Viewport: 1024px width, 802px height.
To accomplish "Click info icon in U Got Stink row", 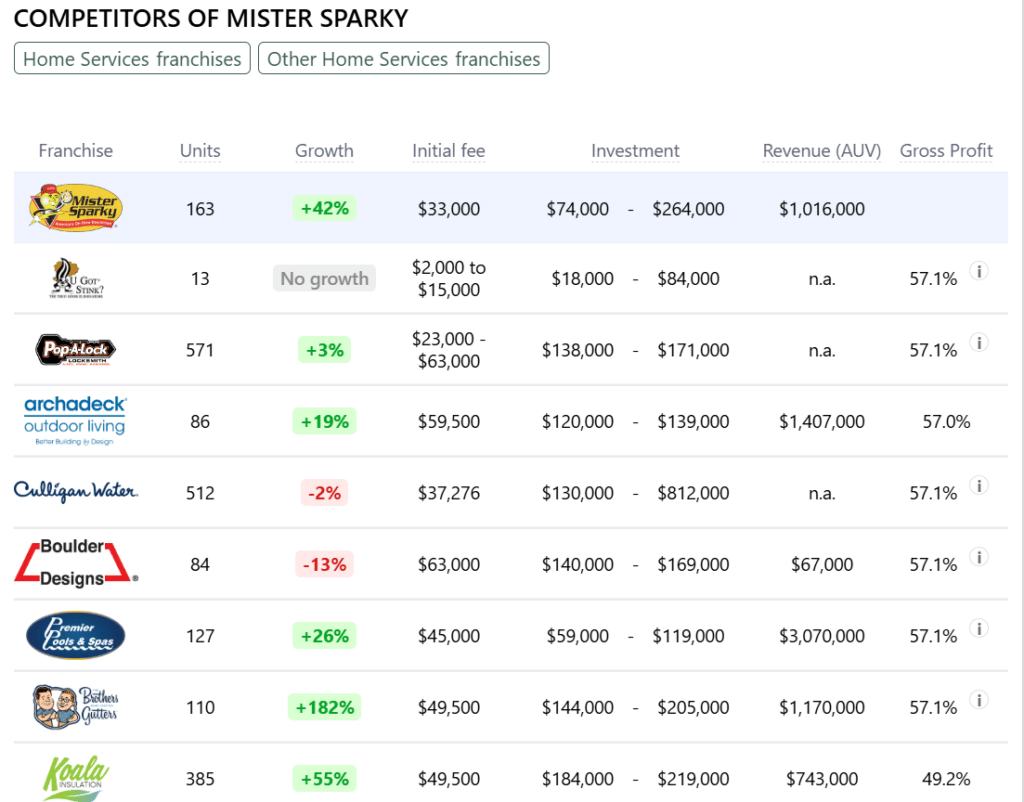I will tap(978, 271).
